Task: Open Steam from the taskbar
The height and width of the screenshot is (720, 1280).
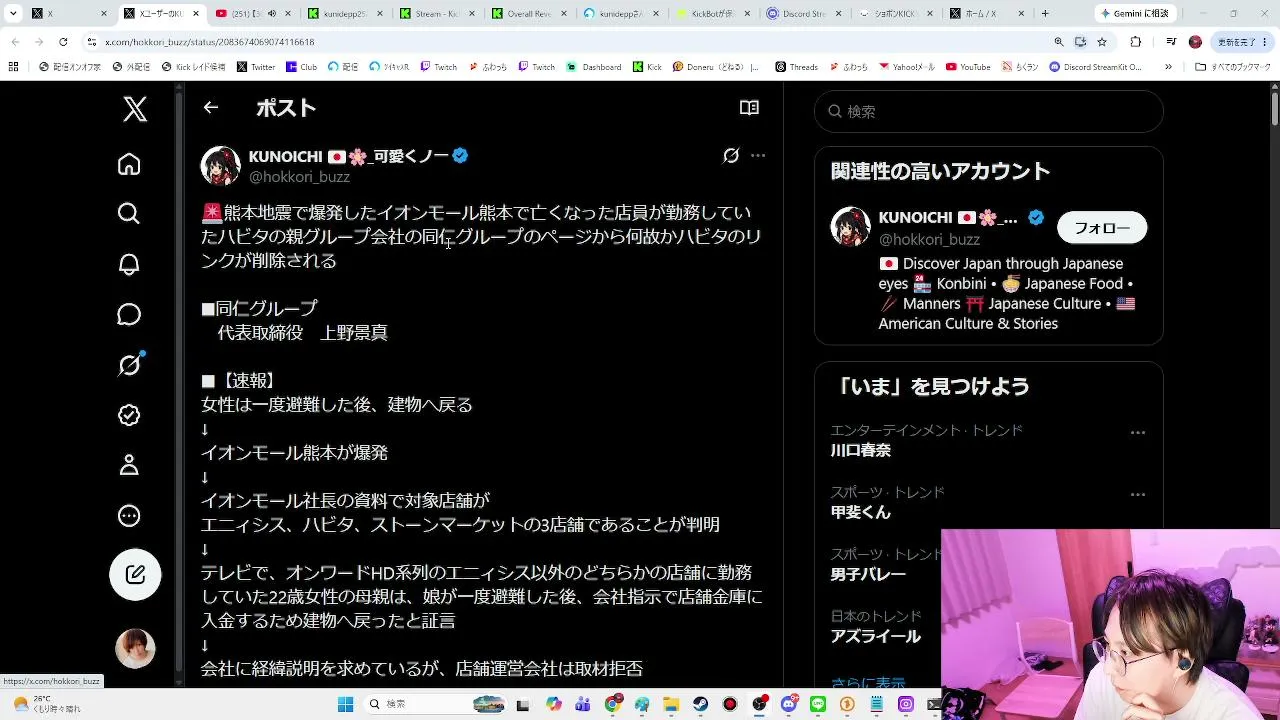Action: [x=701, y=704]
